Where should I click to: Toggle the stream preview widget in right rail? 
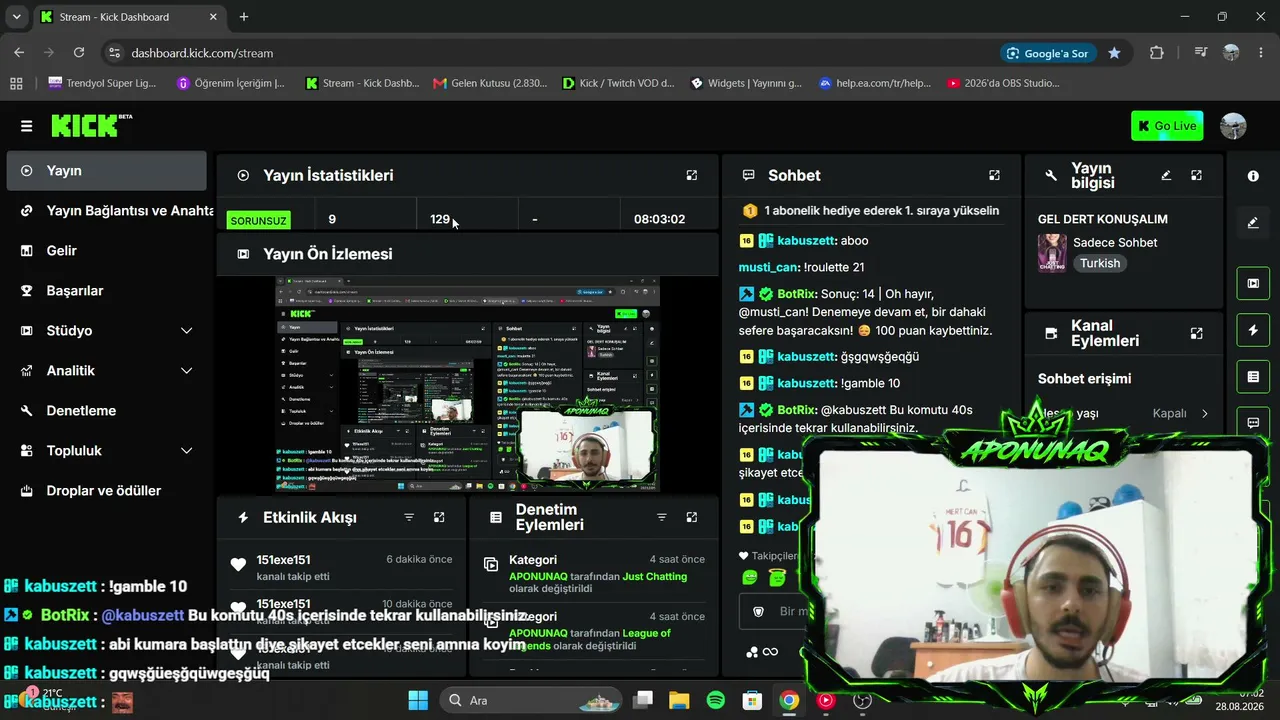[1253, 283]
